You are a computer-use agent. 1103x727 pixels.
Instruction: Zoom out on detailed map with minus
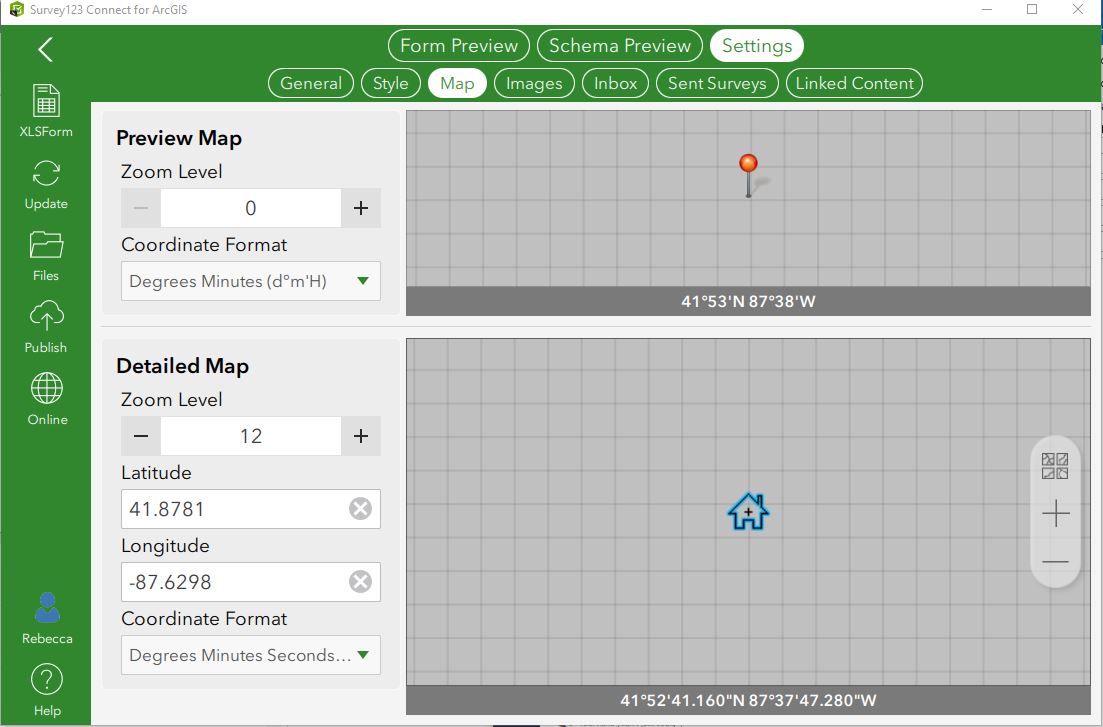(1055, 562)
